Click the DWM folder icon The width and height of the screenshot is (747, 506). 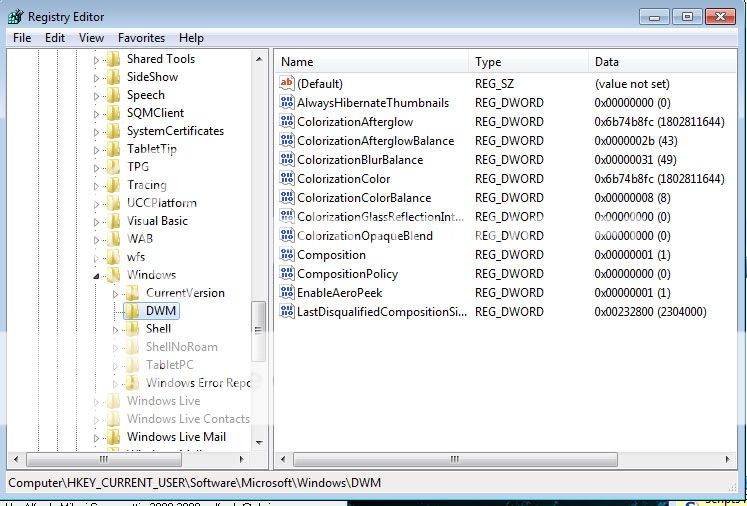(132, 311)
